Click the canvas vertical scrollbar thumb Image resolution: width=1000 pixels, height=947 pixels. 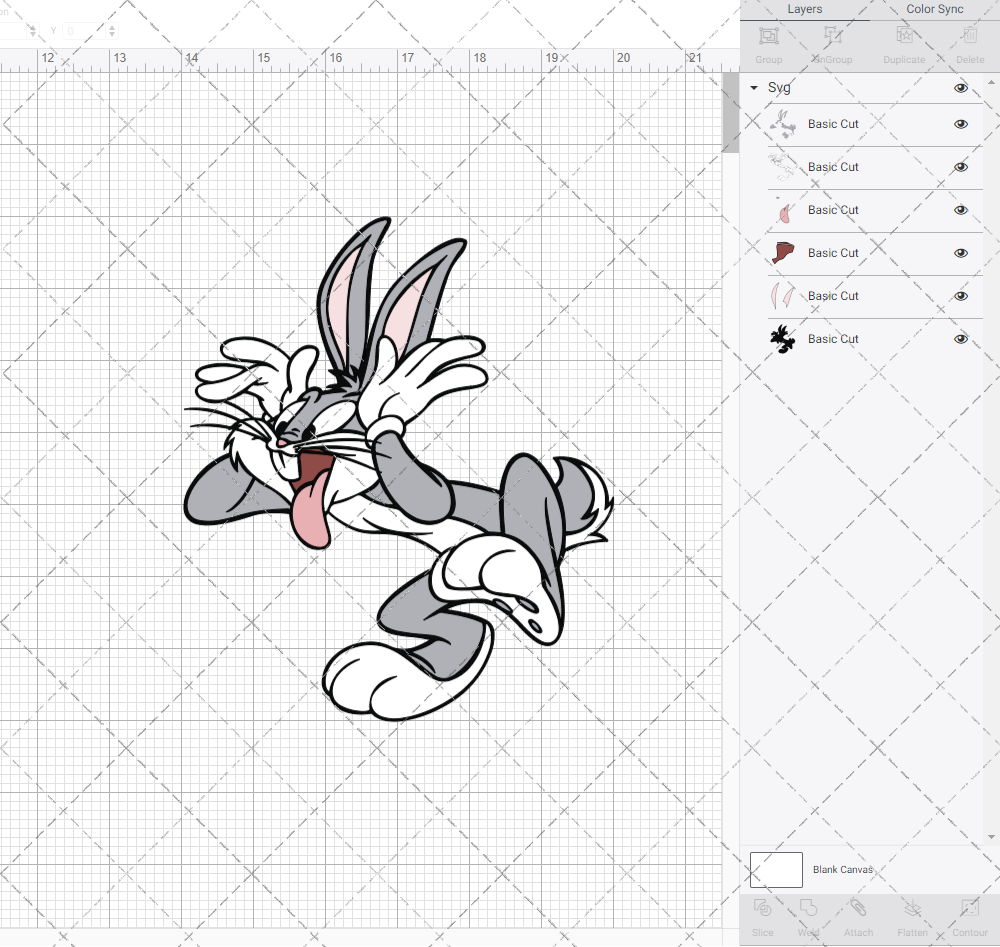click(x=730, y=112)
